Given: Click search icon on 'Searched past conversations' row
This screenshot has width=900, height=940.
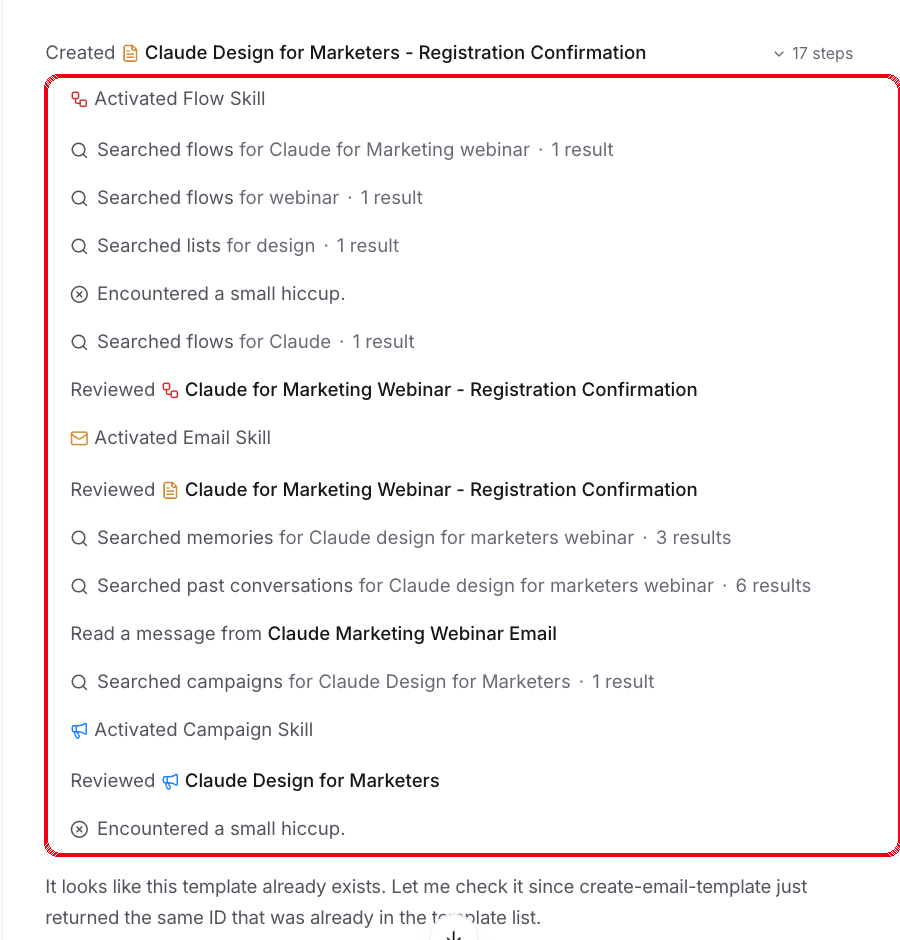Looking at the screenshot, I should pos(79,586).
